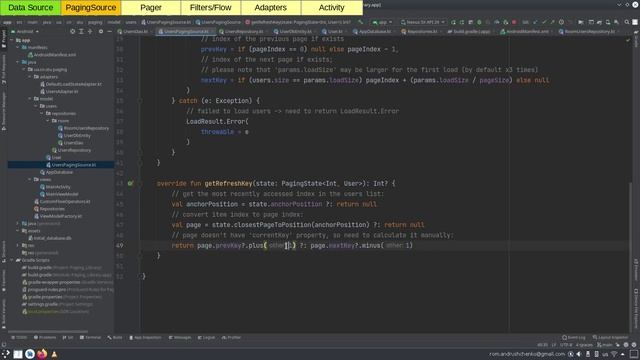Image resolution: width=640 pixels, height=360 pixels.
Task: Switch to the UsersDao.kt editor tab
Action: [134, 31]
